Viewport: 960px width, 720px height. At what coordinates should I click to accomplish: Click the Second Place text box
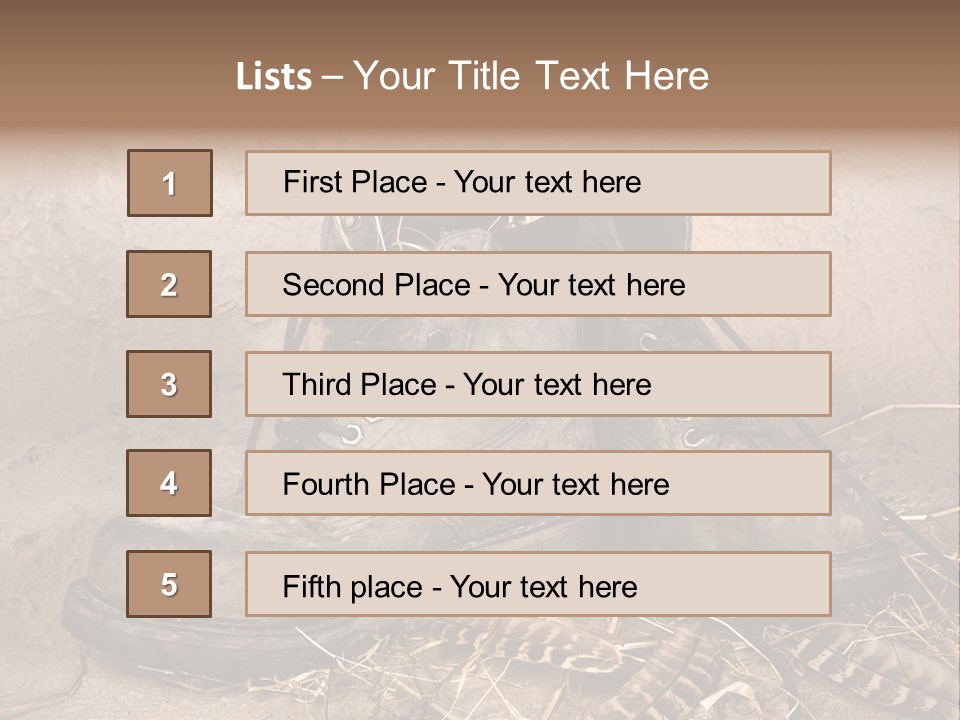click(x=538, y=284)
